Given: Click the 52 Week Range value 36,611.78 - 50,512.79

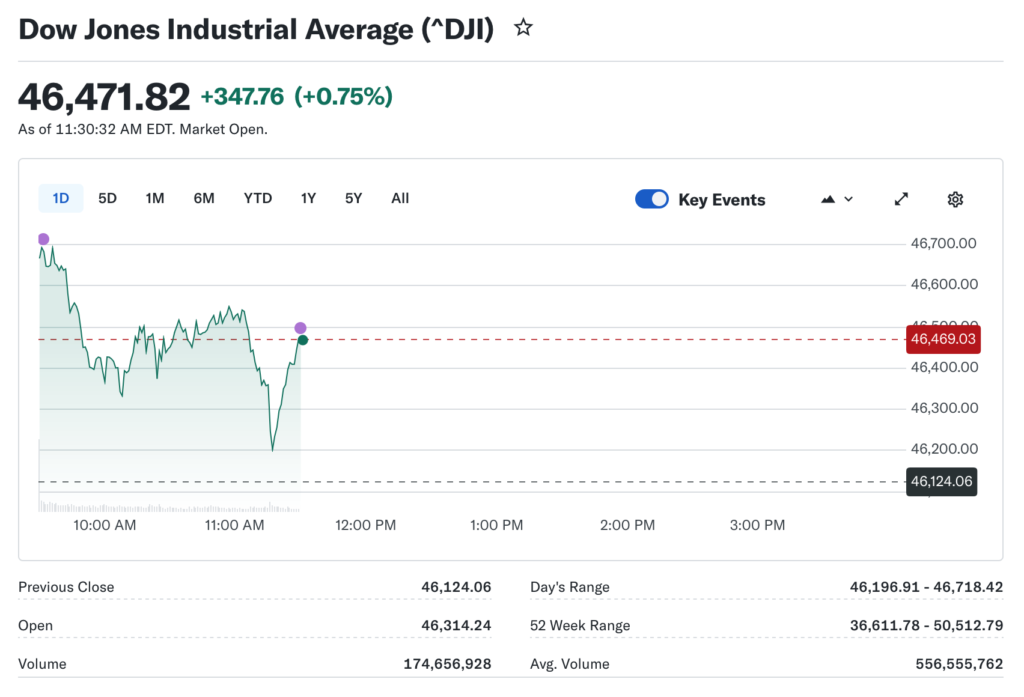Looking at the screenshot, I should click(926, 626).
